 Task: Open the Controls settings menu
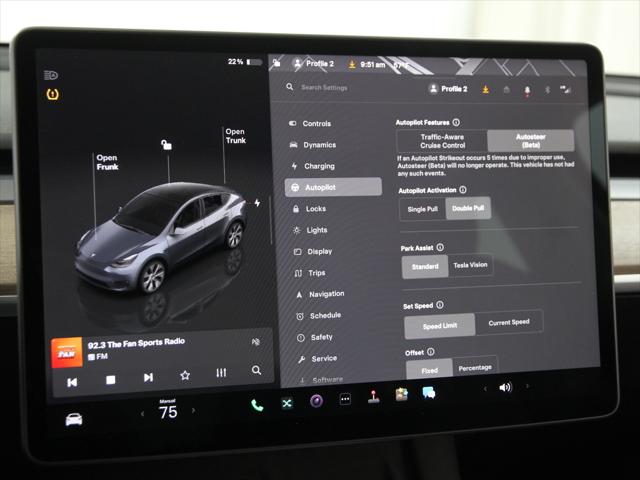coord(310,124)
